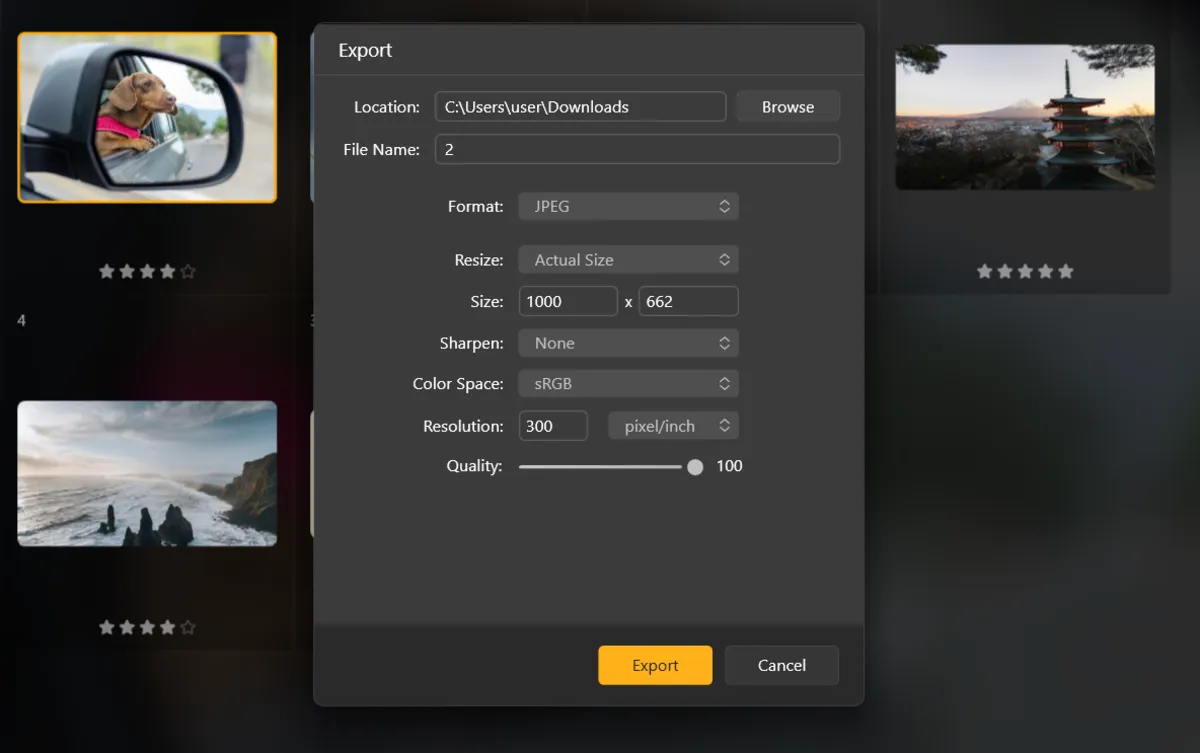Viewport: 1200px width, 753px height.
Task: Click the Resolution field showing 300
Action: [553, 425]
